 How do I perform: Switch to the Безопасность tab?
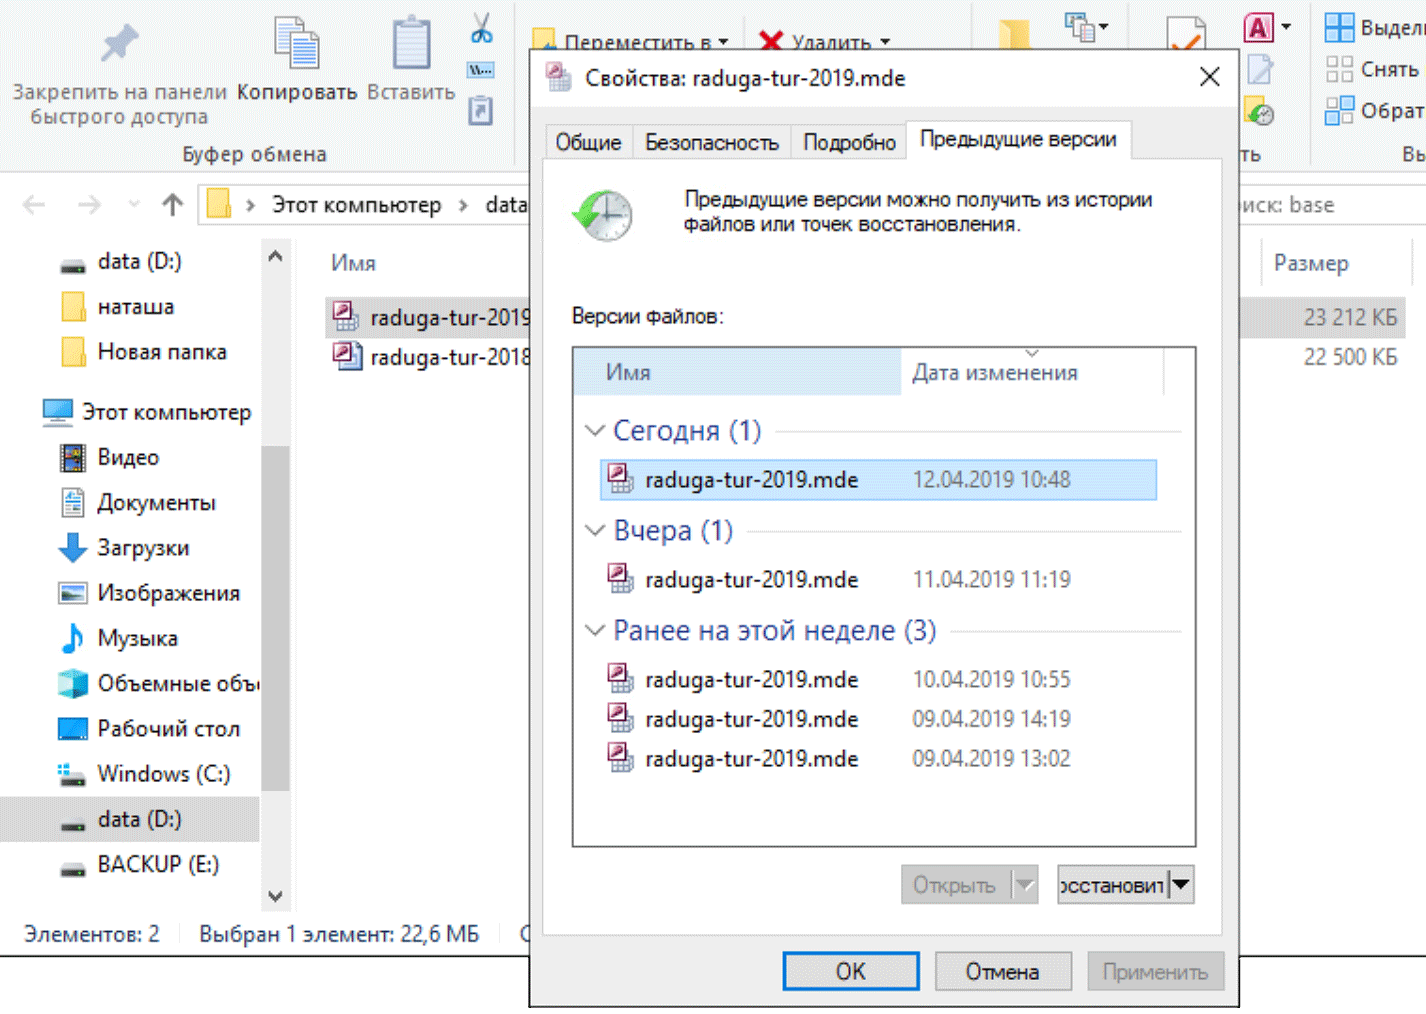[711, 142]
